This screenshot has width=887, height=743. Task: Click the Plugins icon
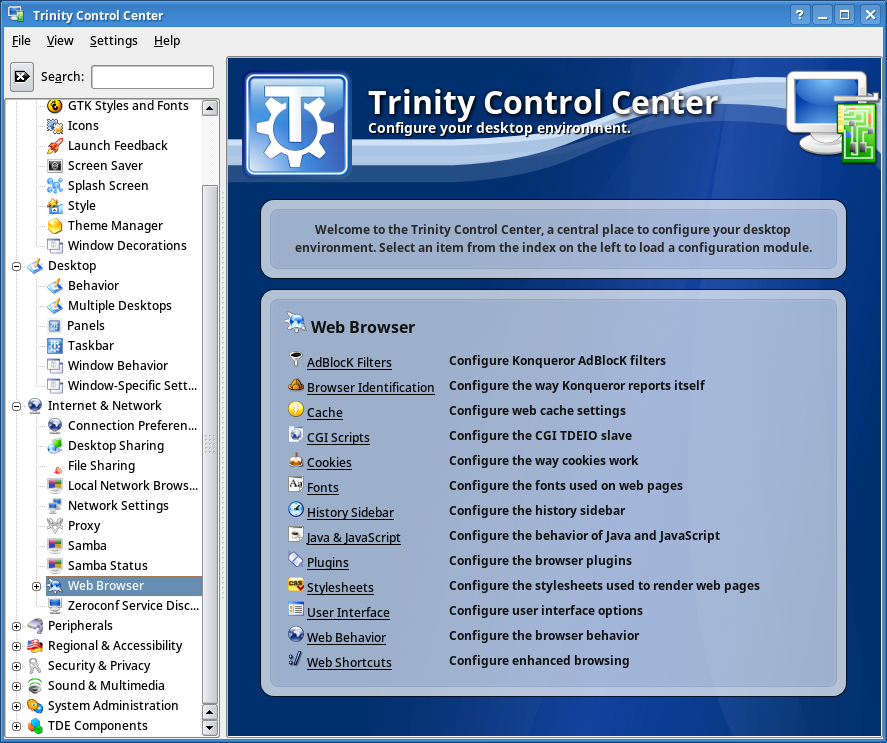coord(295,559)
